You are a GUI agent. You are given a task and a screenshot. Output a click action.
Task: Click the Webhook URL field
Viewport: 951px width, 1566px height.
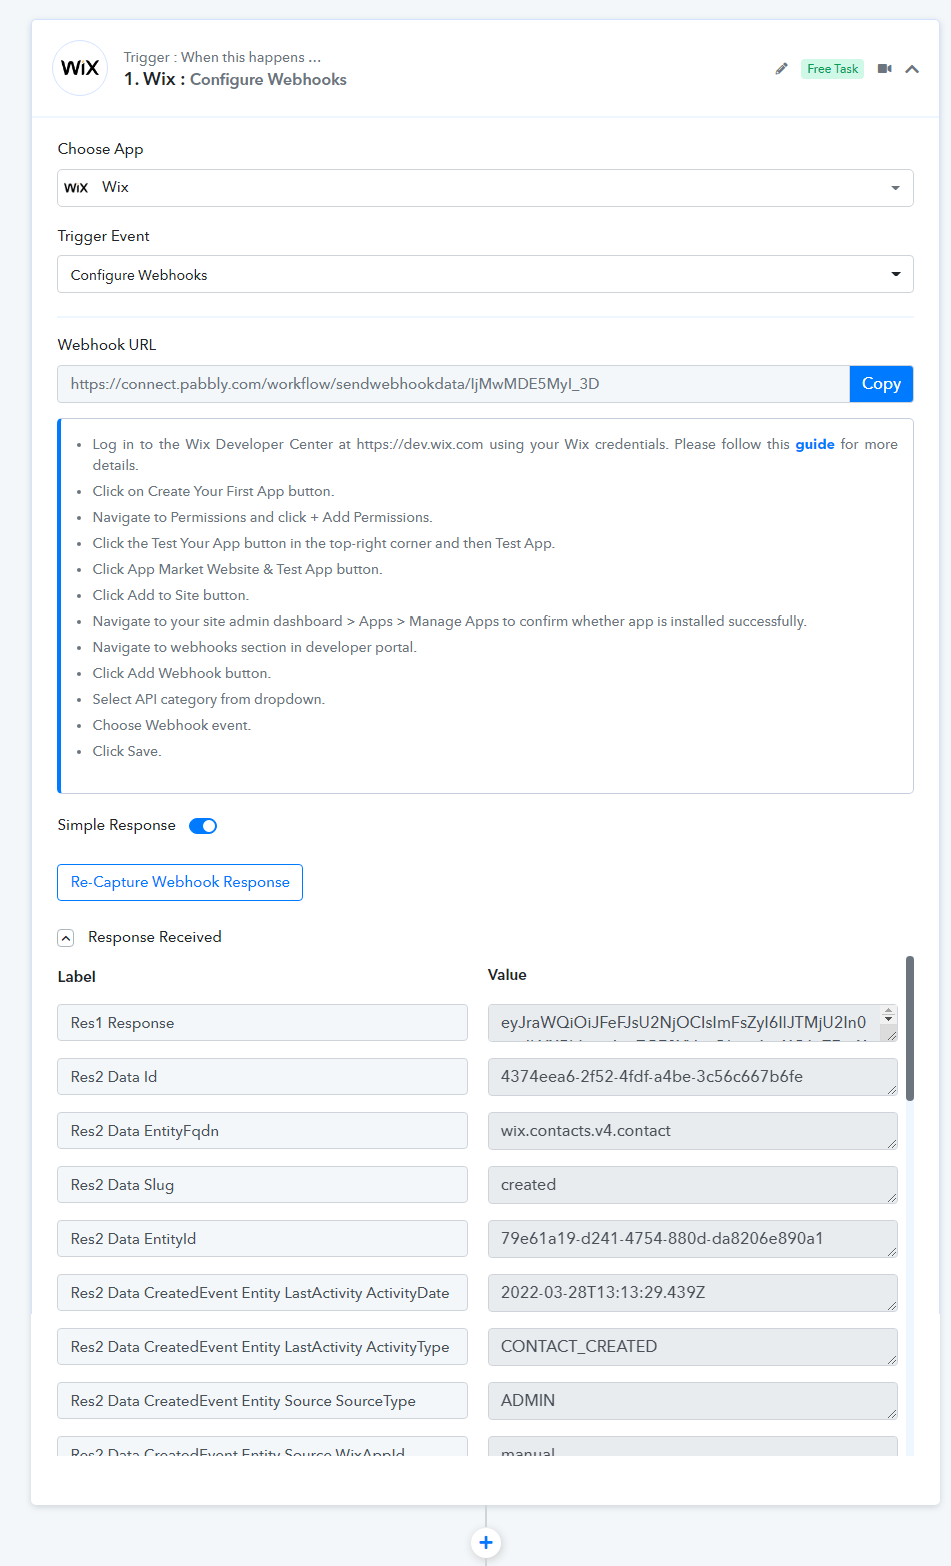pos(453,384)
